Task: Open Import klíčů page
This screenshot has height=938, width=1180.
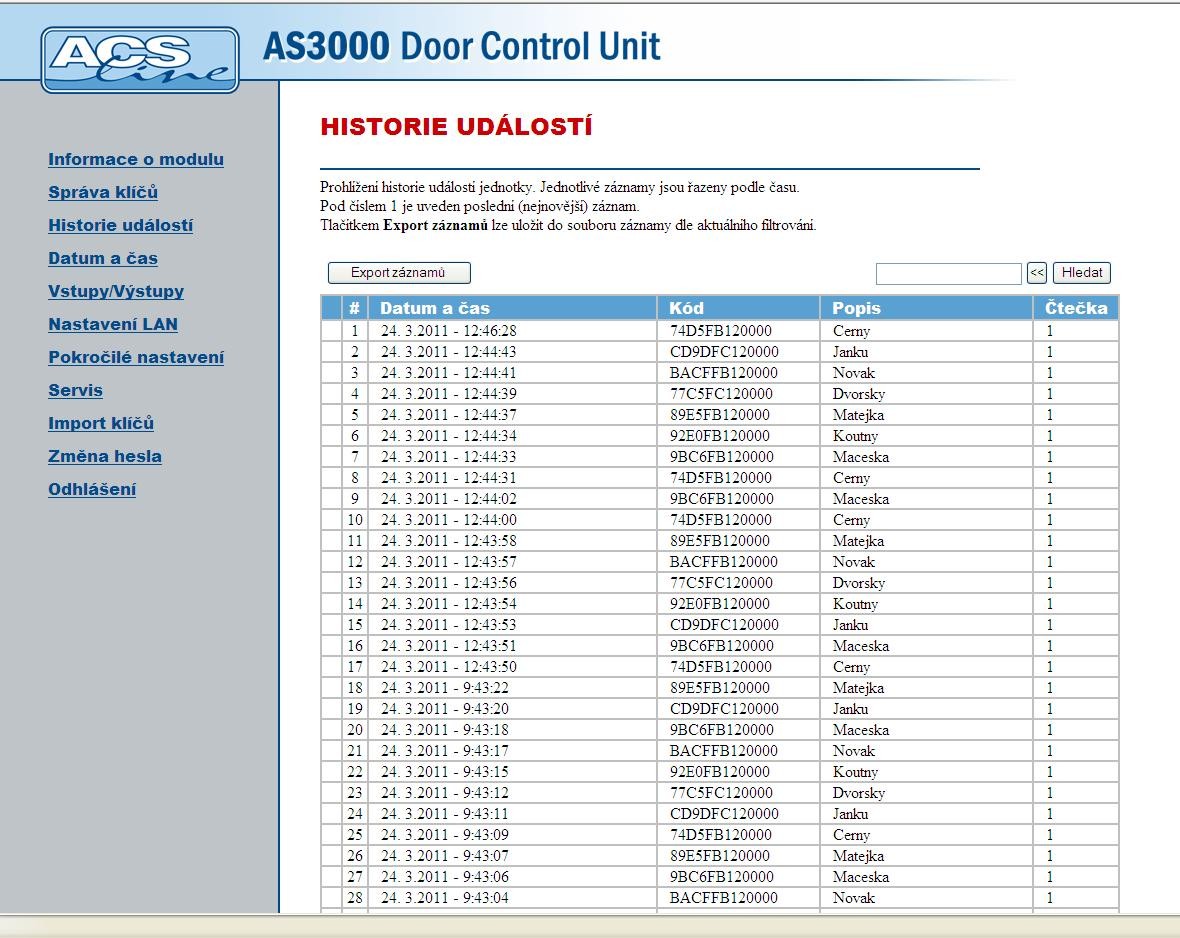Action: pos(101,424)
